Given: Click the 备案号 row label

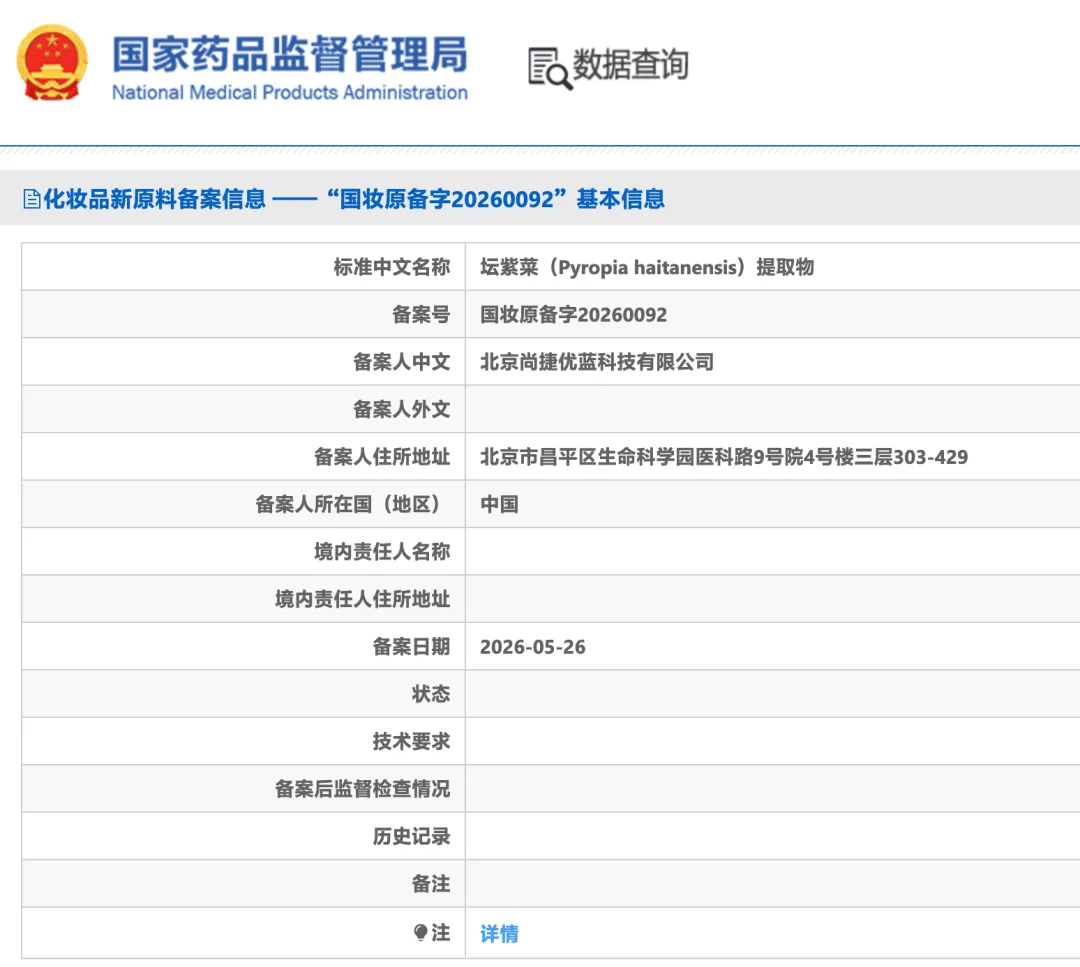Looking at the screenshot, I should coord(421,315).
